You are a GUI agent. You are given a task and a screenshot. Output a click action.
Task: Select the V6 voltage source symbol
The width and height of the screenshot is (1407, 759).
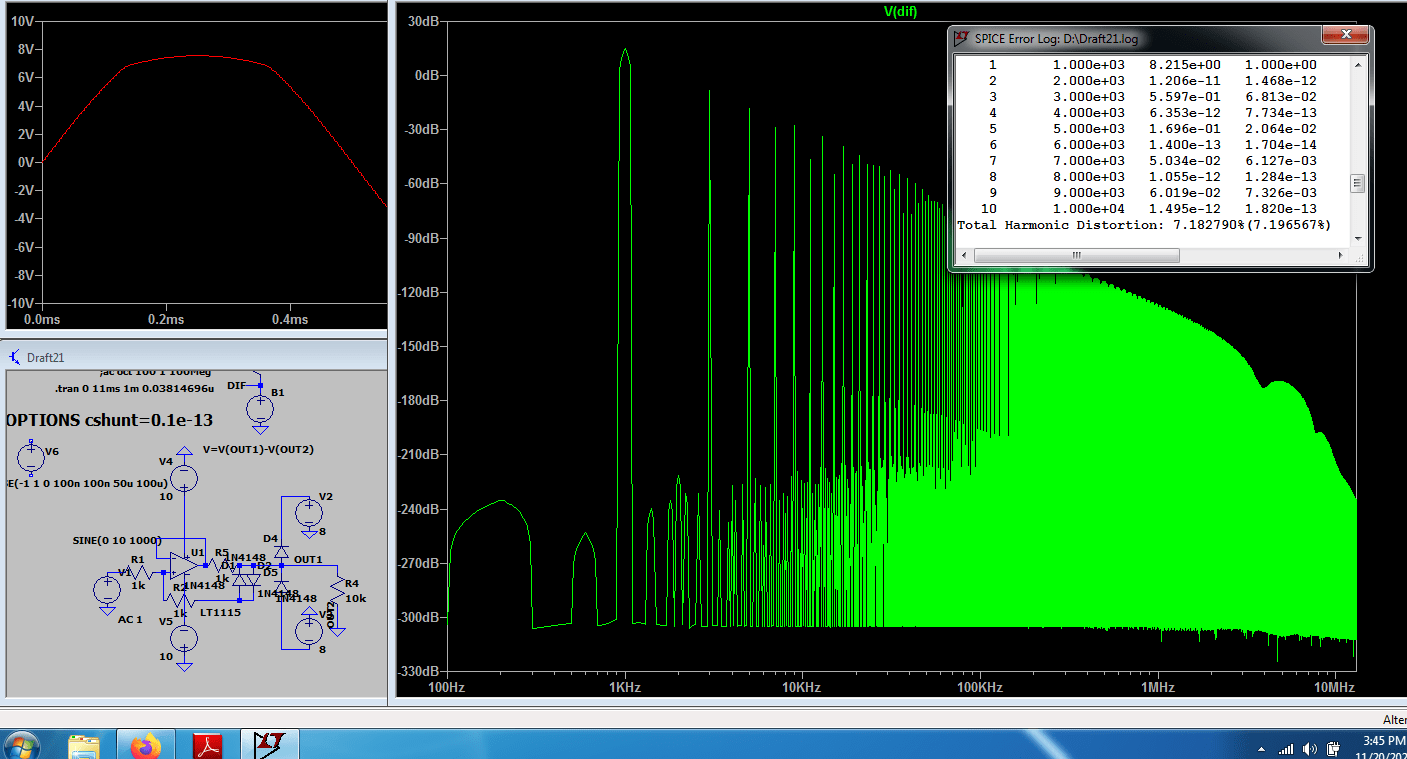coord(31,459)
